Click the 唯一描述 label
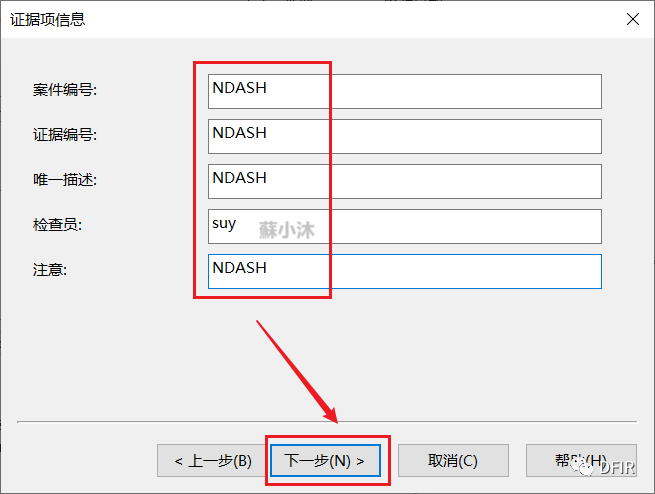Screen dimensions: 655x494 [58, 181]
